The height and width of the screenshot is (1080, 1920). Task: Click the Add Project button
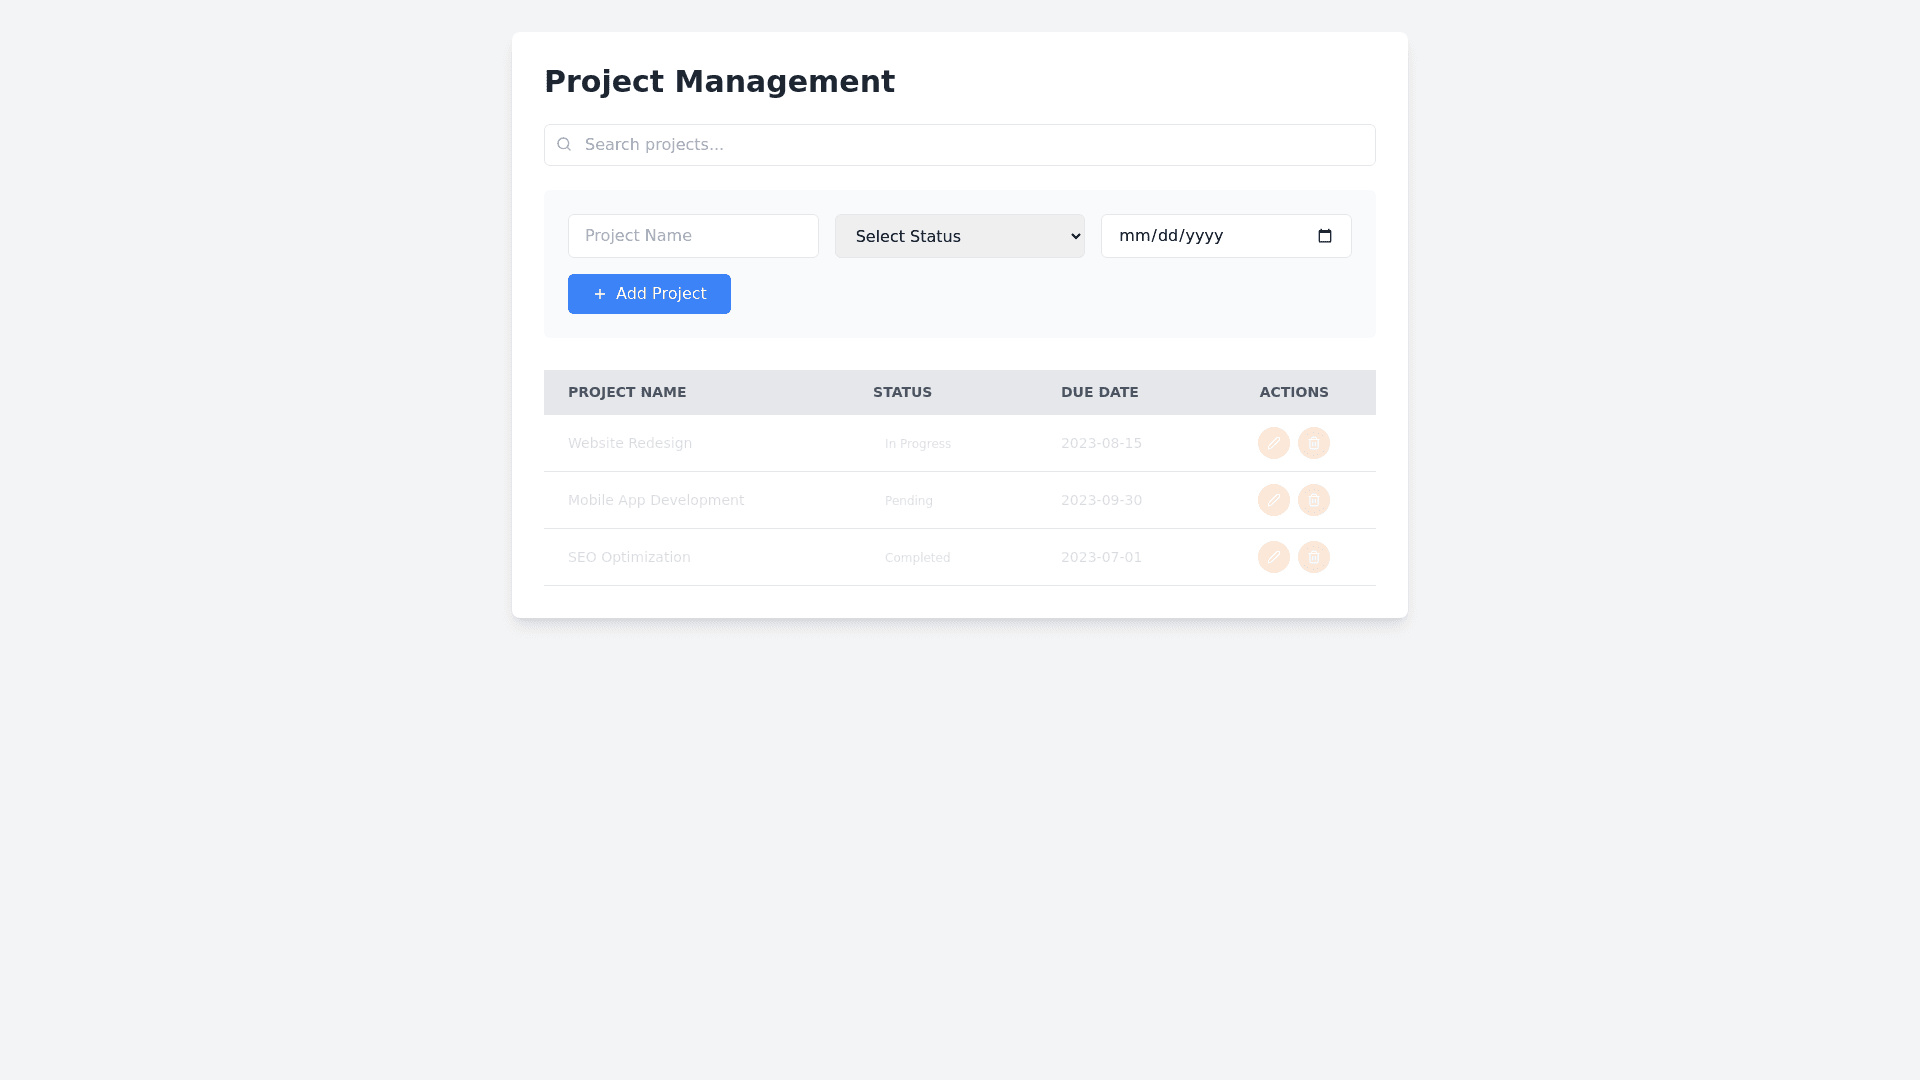pos(649,294)
